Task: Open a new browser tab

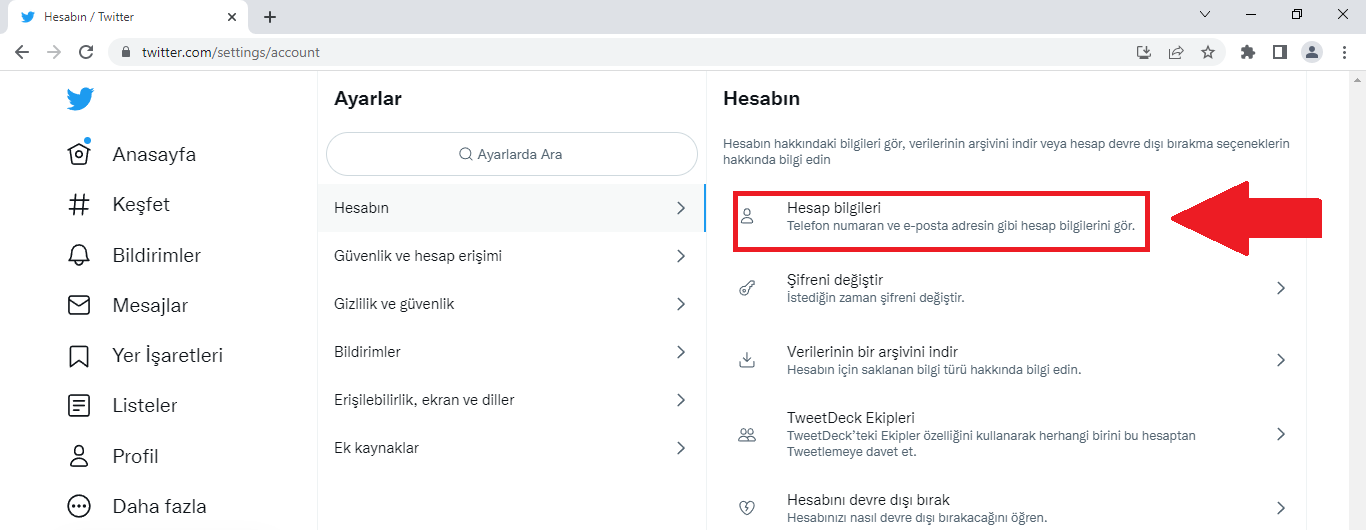Action: tap(270, 17)
